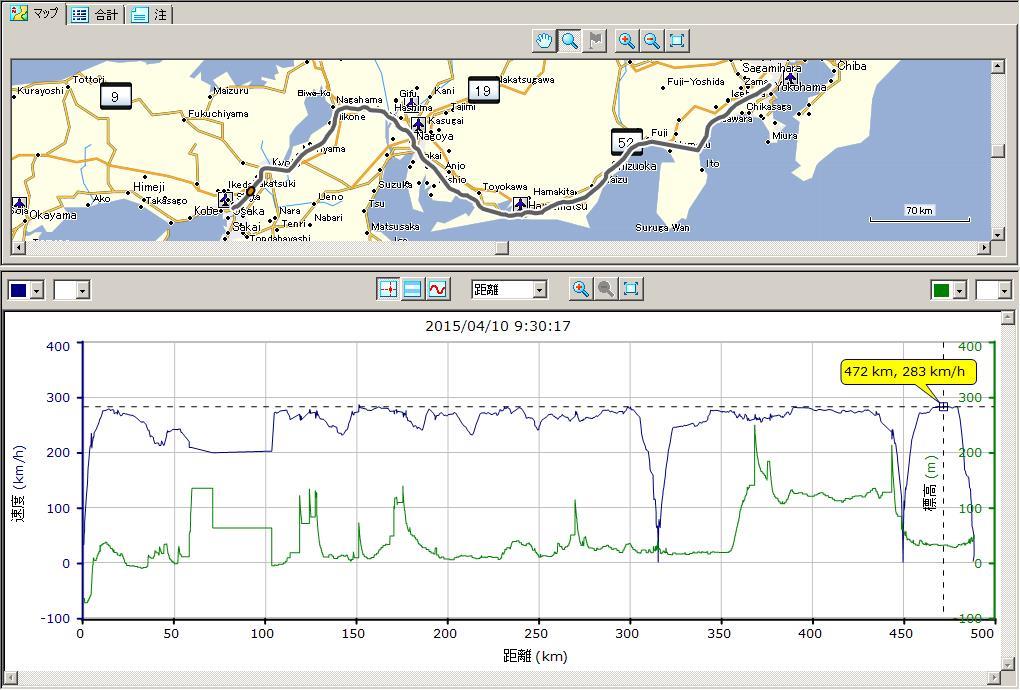Click the disabled graph zoom out icon

[x=606, y=289]
